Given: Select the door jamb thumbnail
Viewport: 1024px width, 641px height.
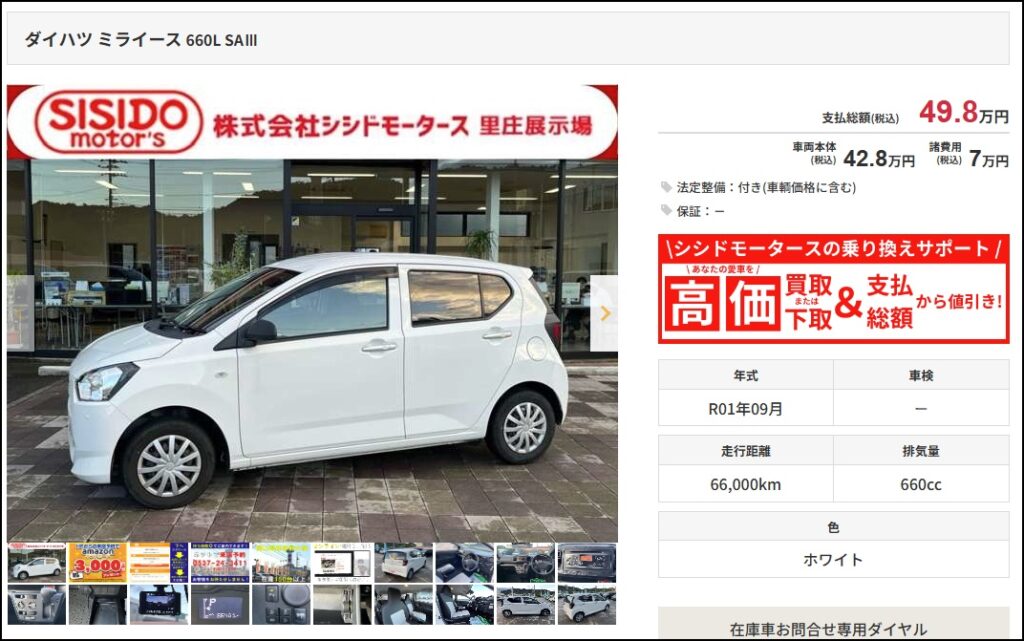Looking at the screenshot, I should point(342,604).
